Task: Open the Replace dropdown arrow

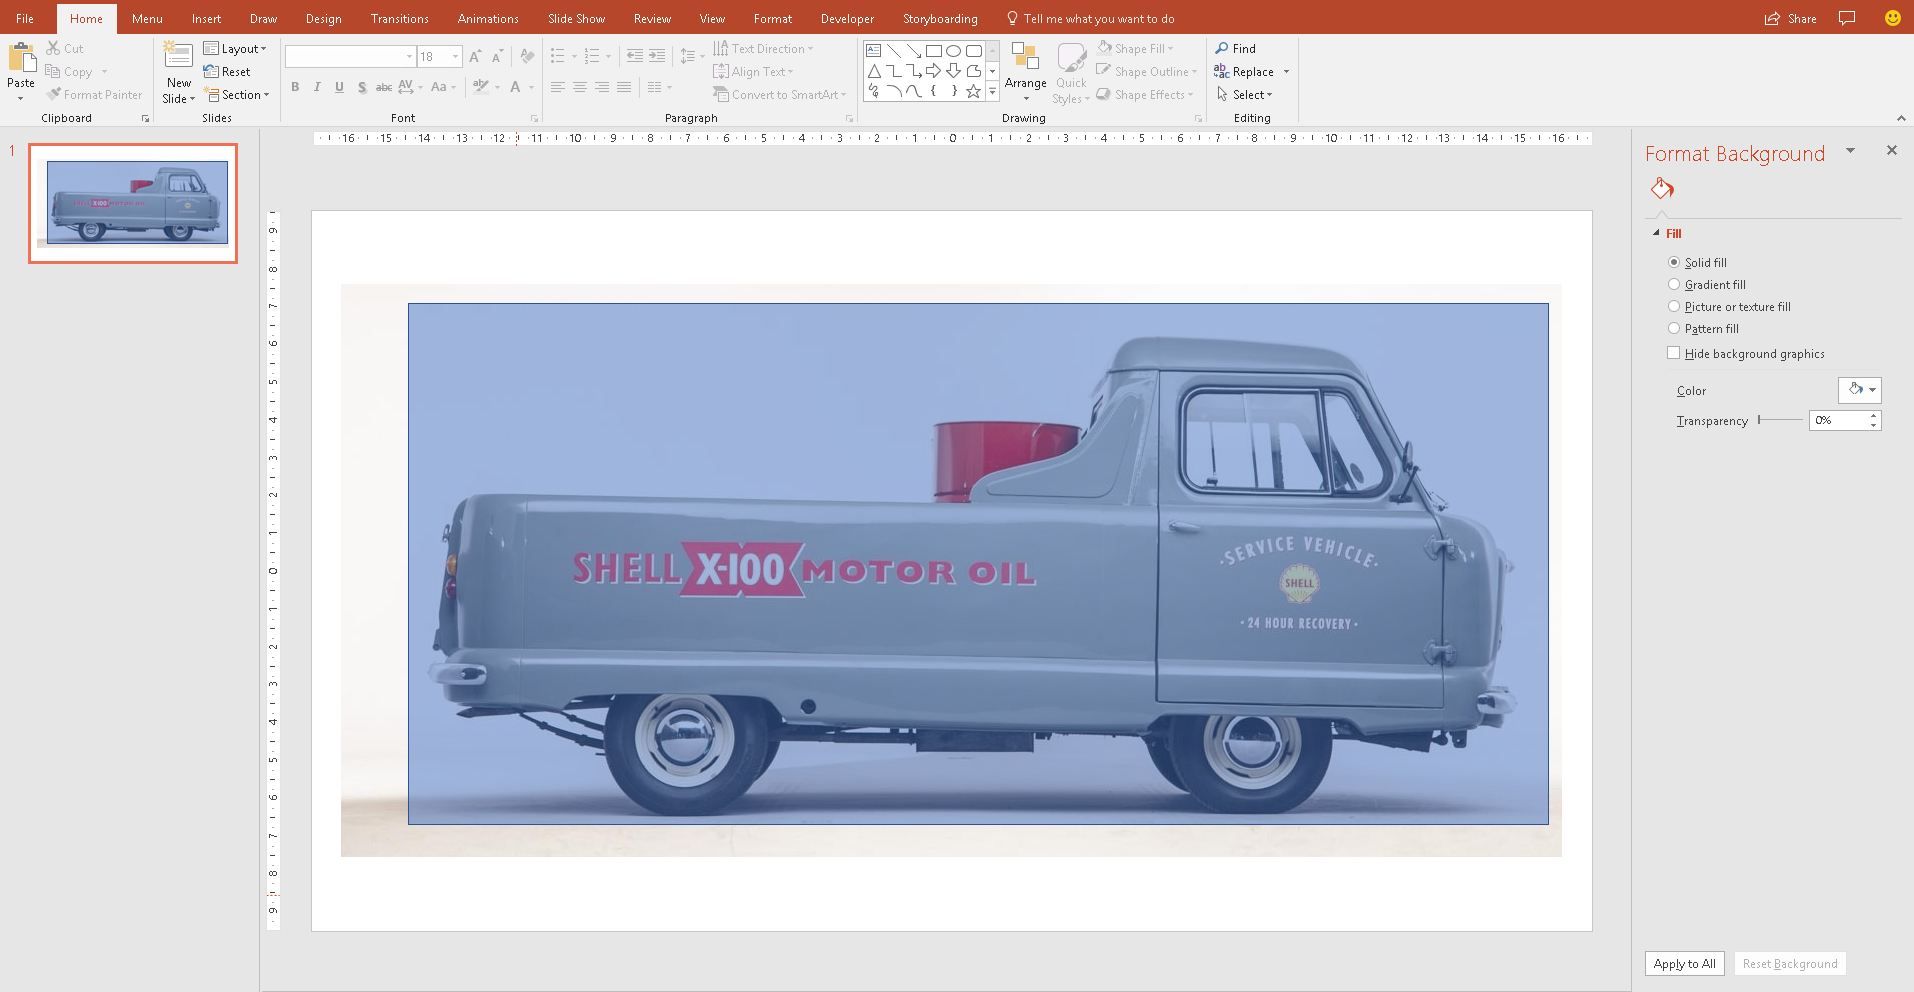Action: click(1286, 72)
